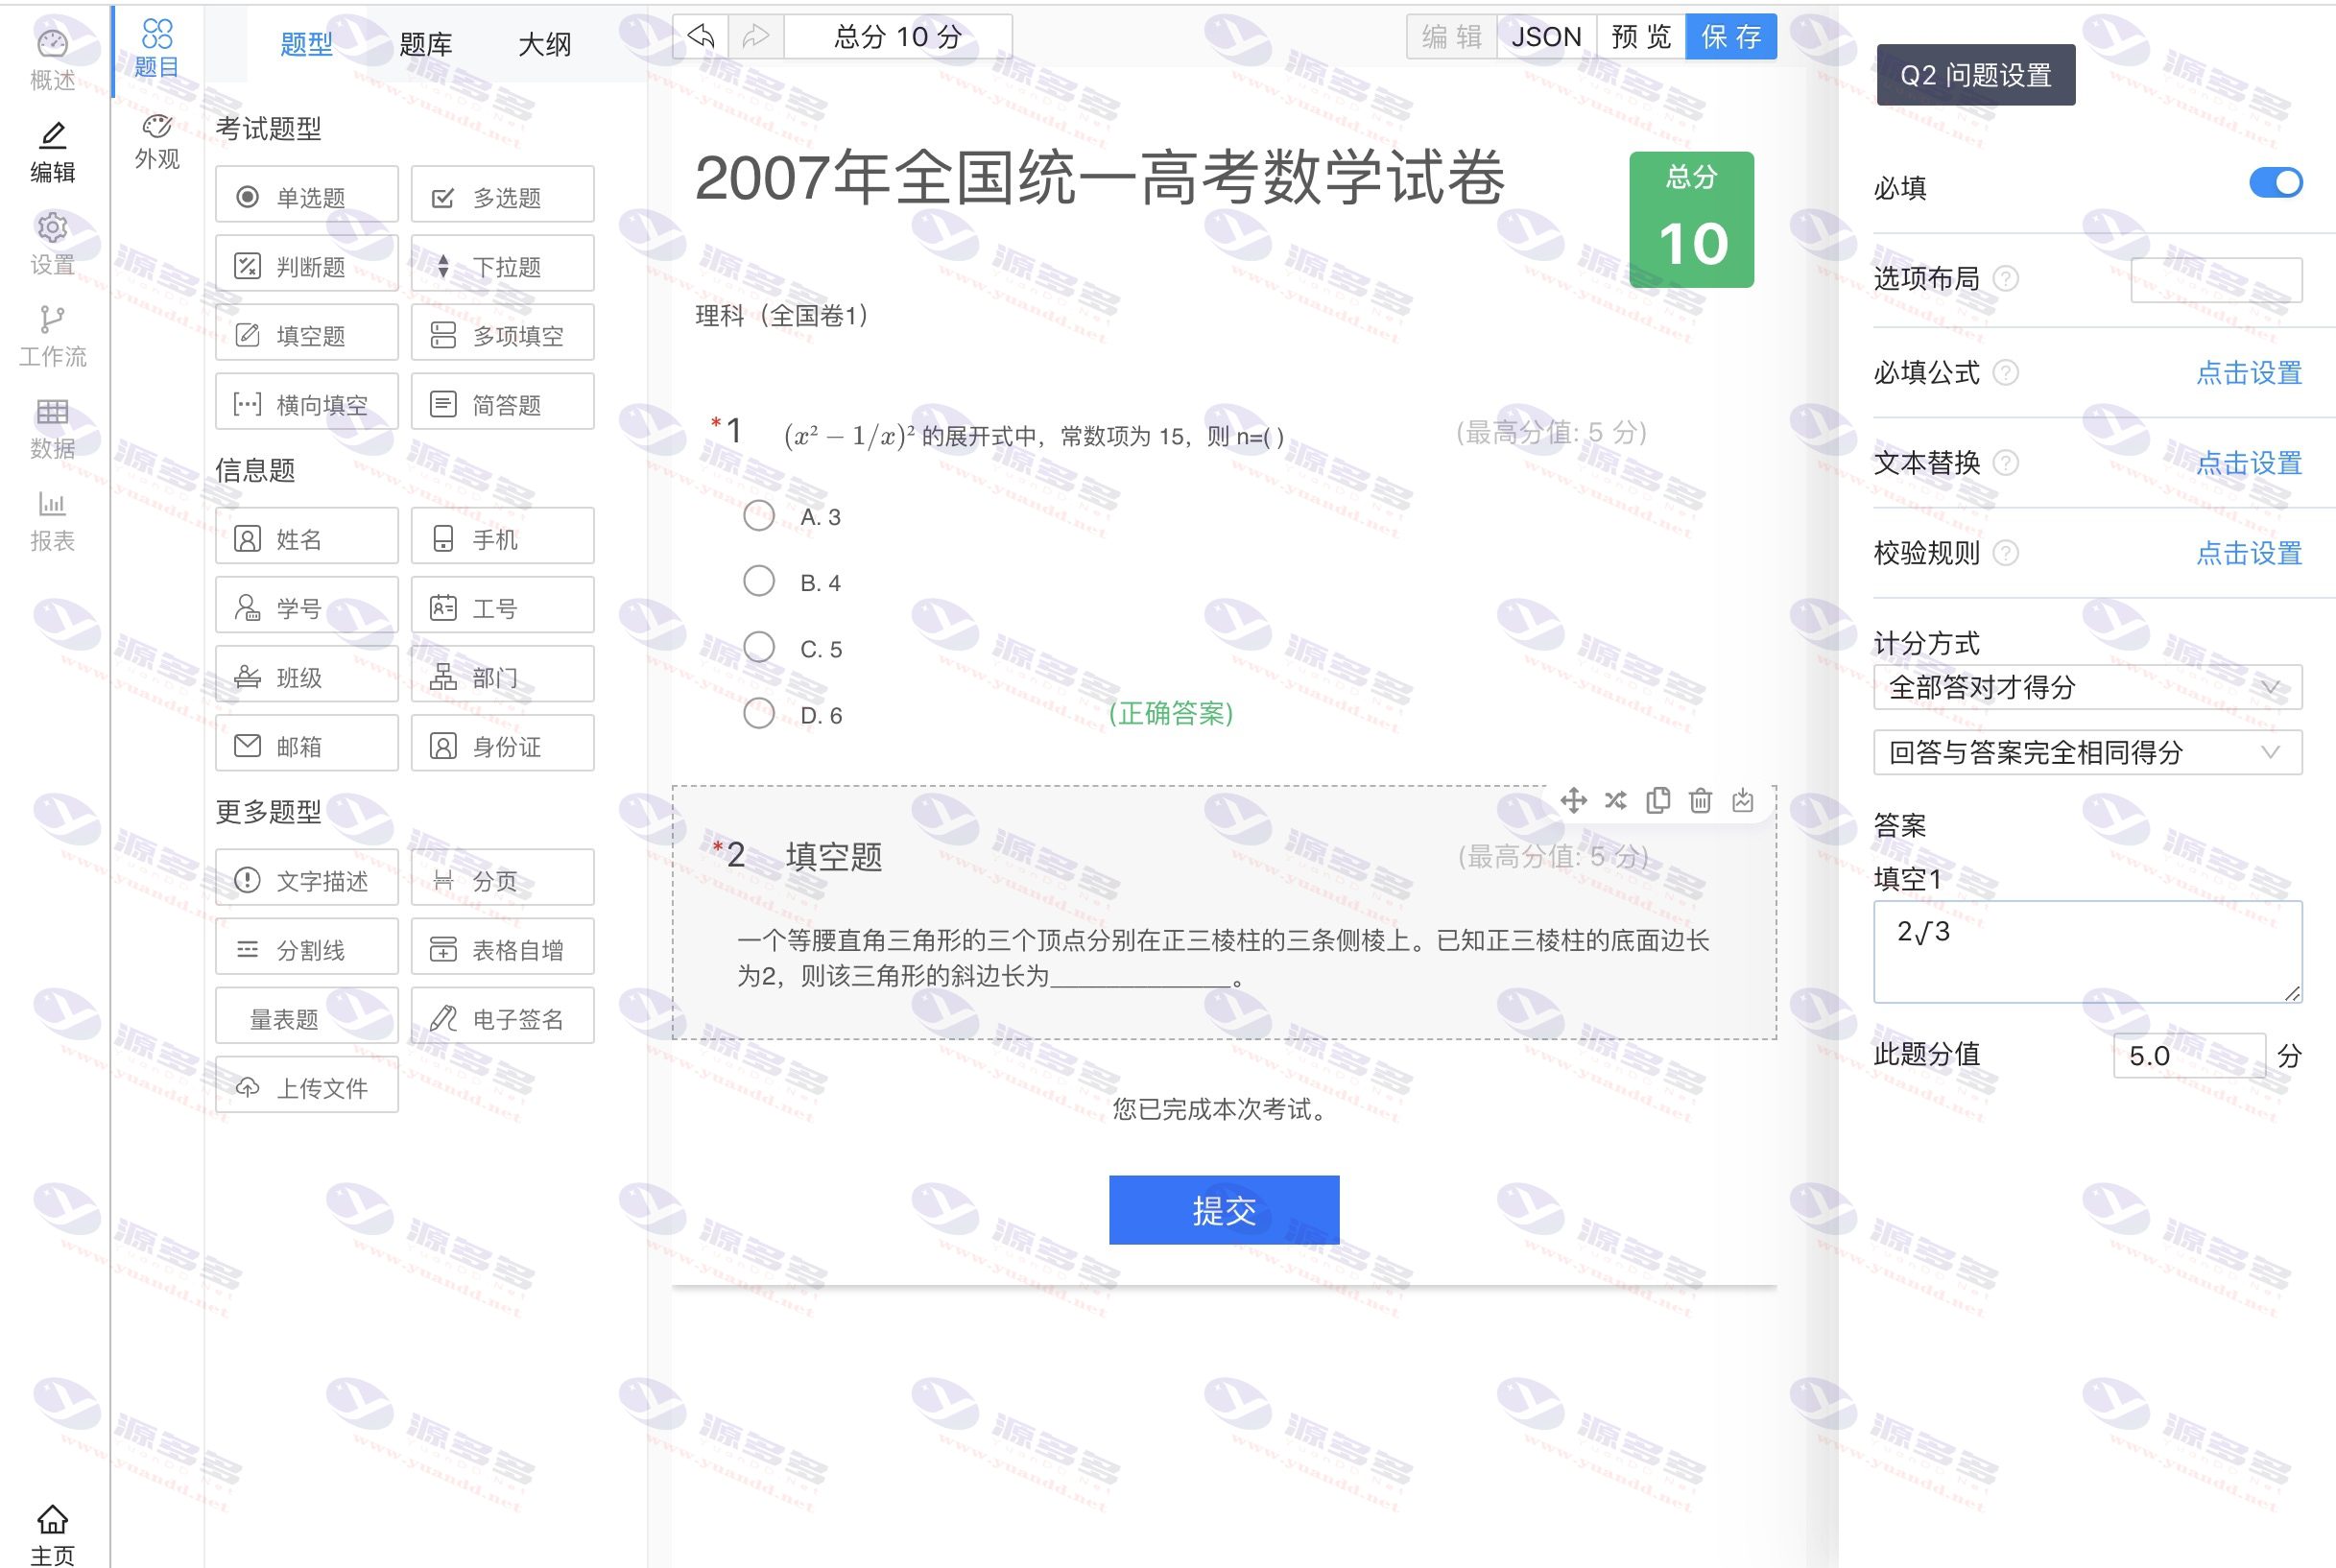Select option C. 5 radio button

759,647
